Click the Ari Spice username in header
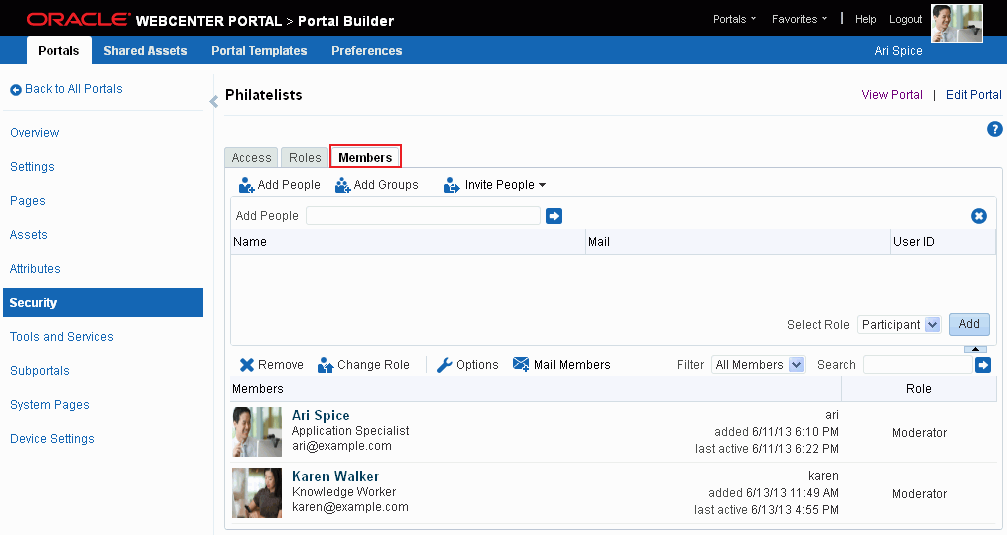Viewport: 1007px width, 535px height. point(898,51)
